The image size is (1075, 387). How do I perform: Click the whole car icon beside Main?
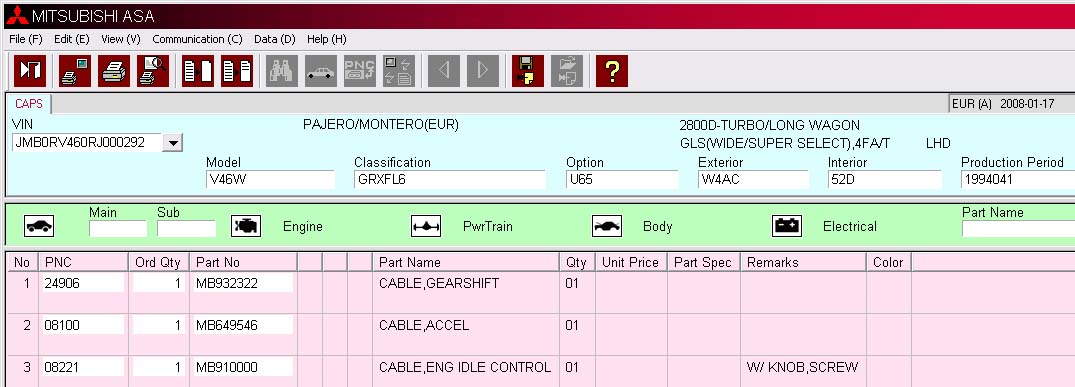[x=39, y=226]
